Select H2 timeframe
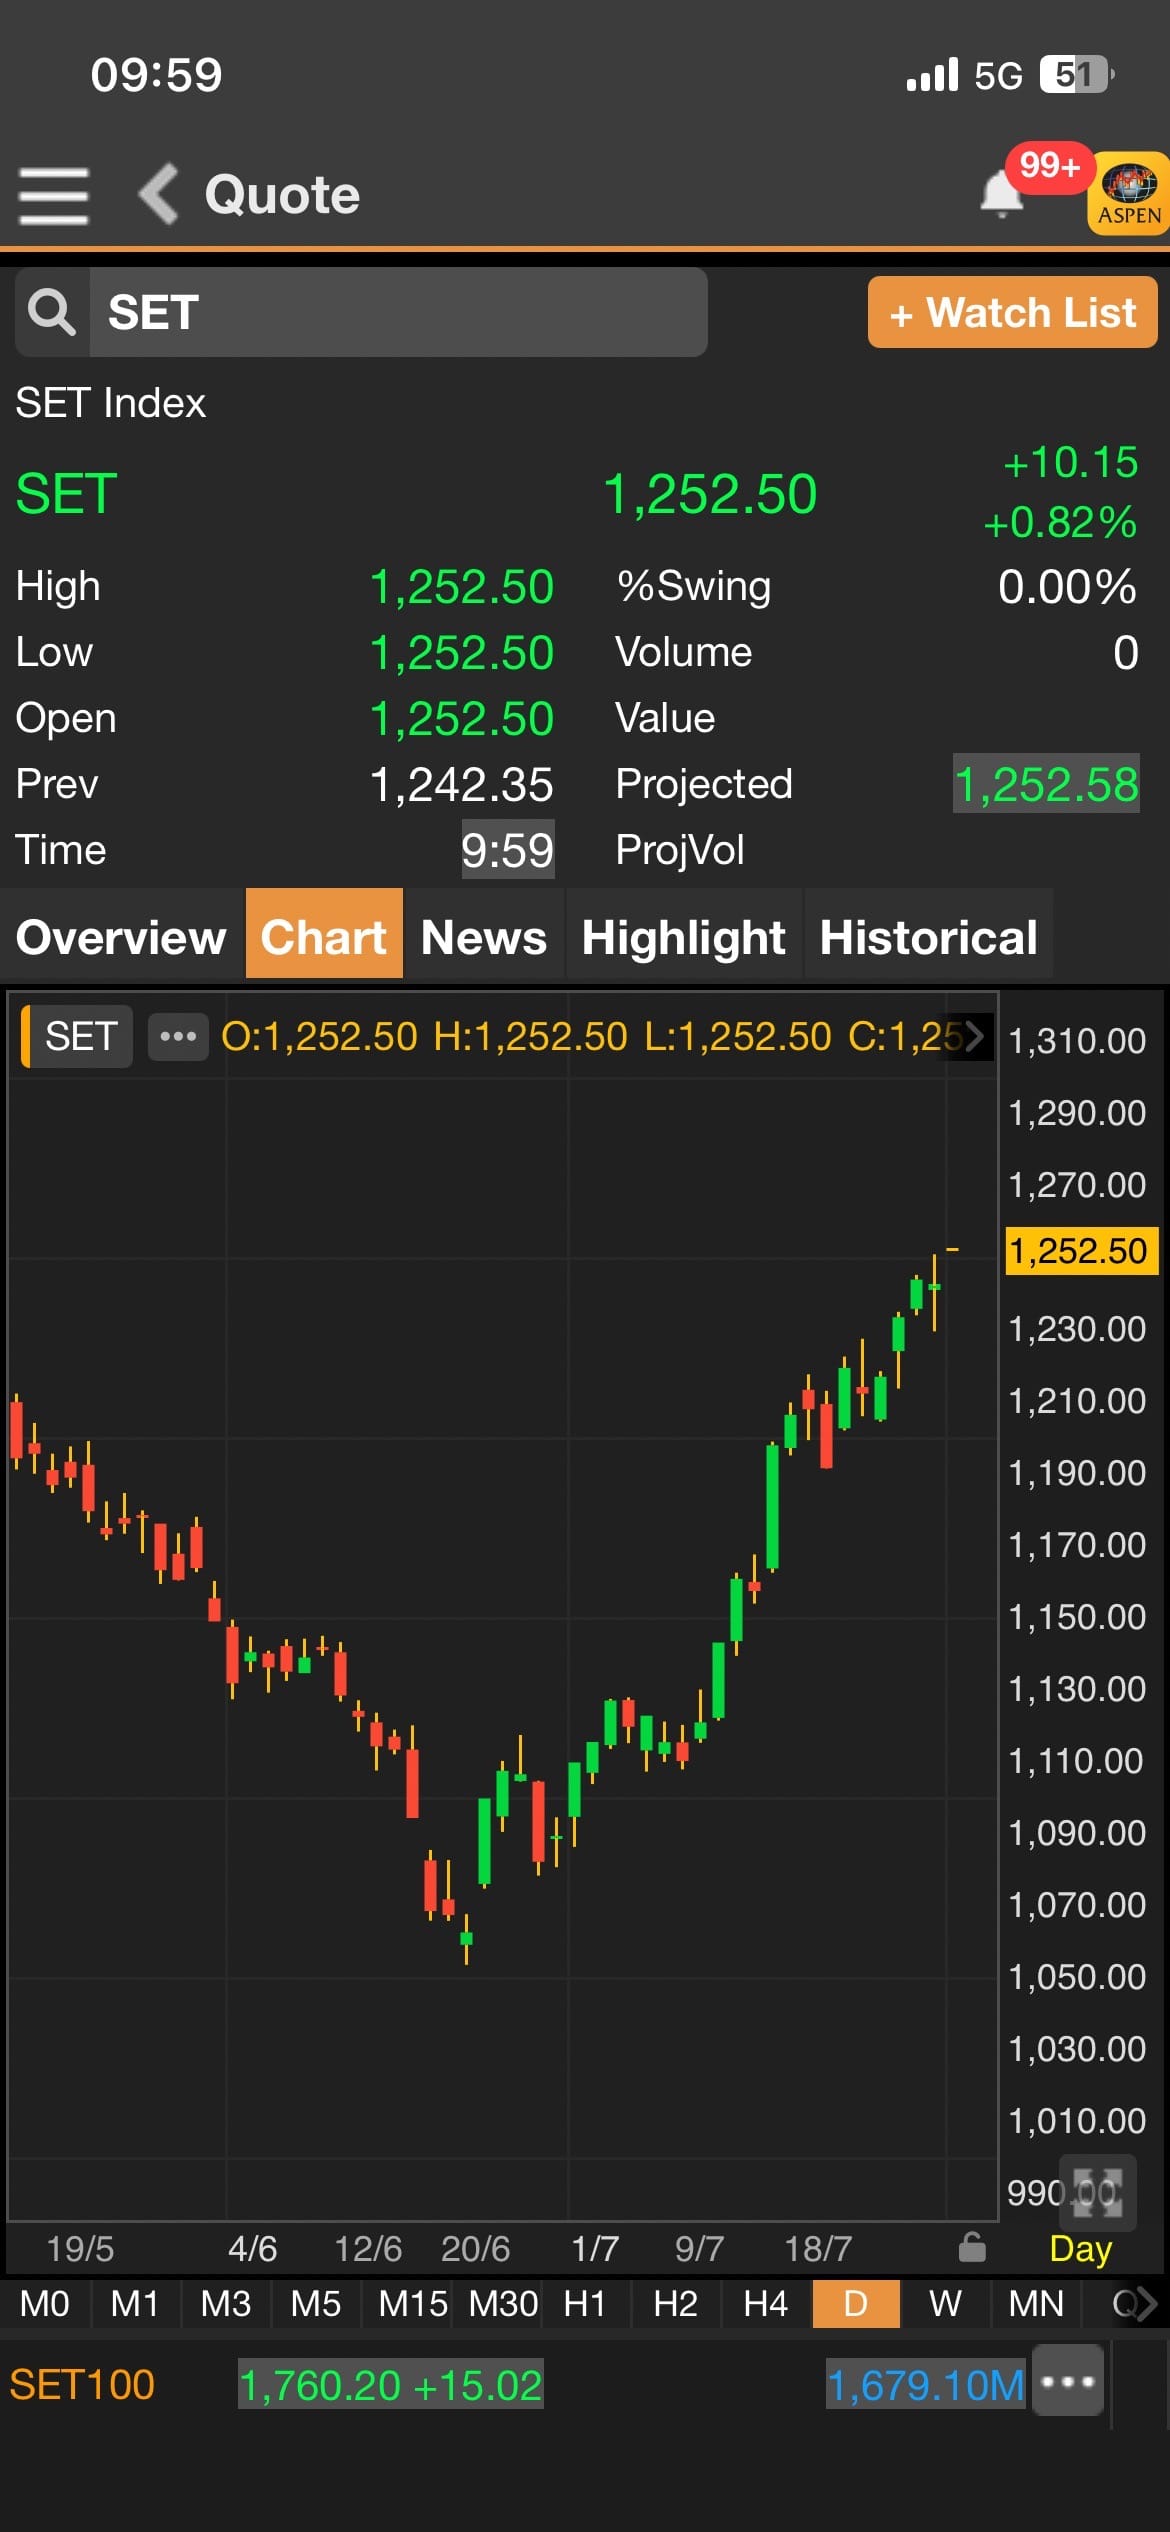The height and width of the screenshot is (2532, 1170). 675,2304
